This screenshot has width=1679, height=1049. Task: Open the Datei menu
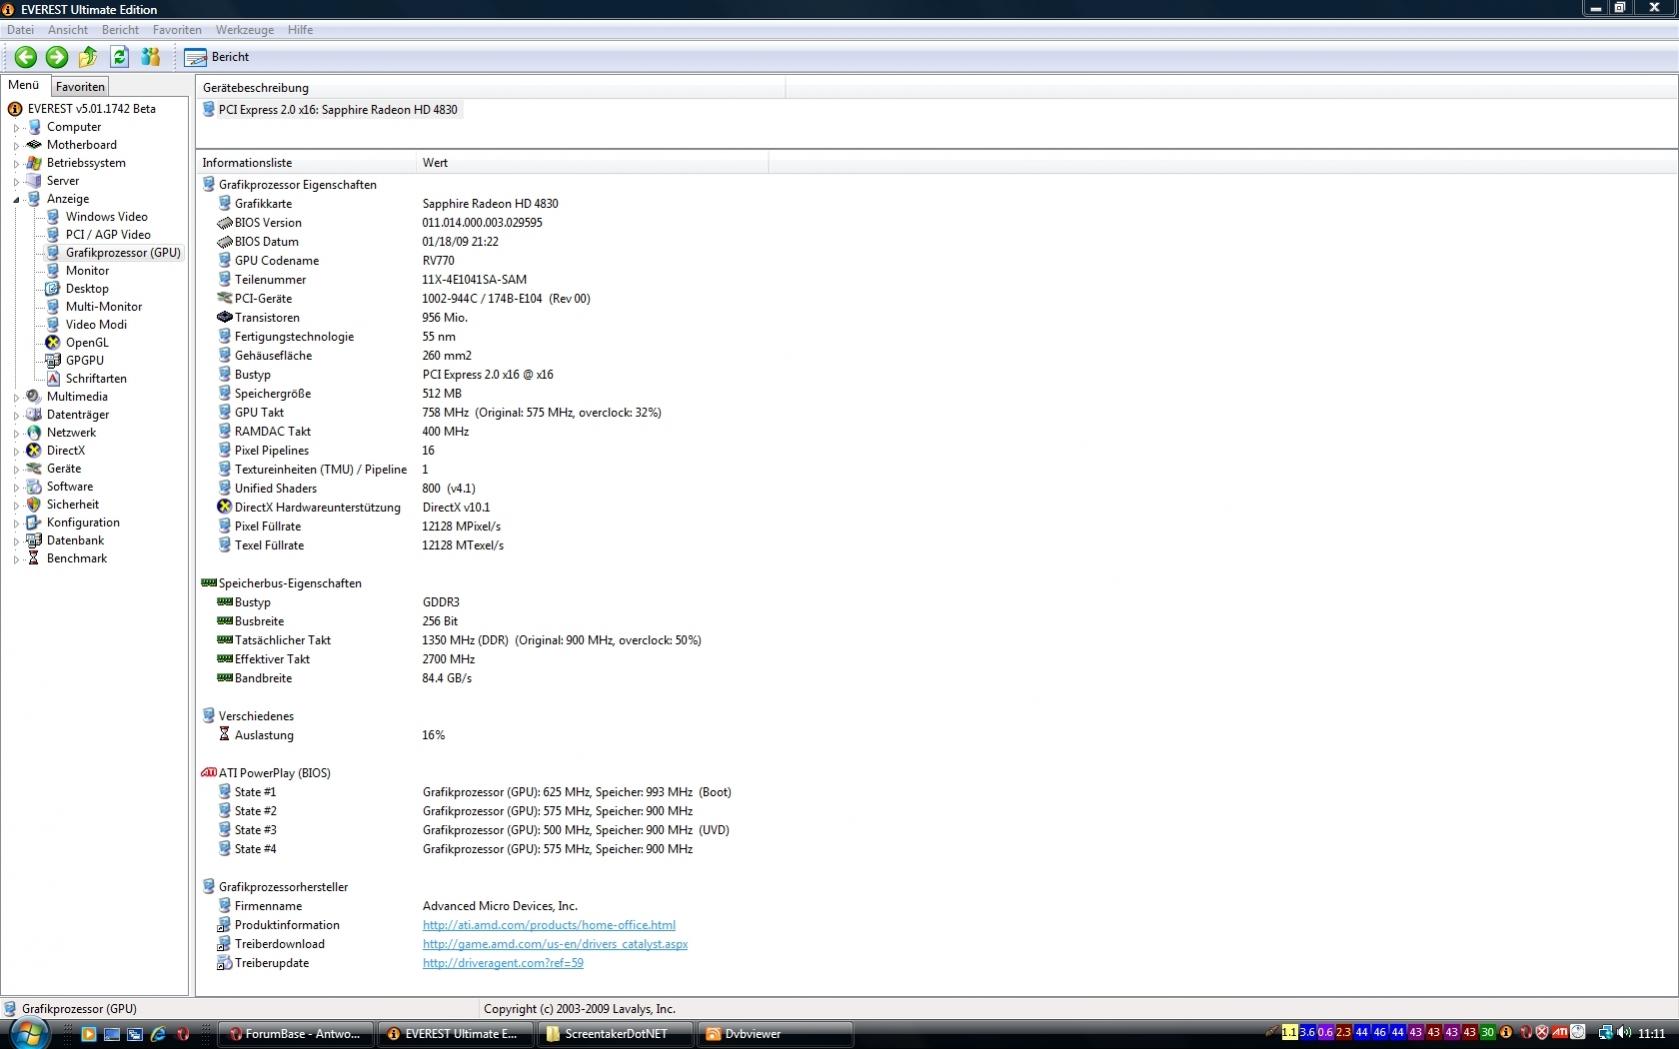[x=20, y=30]
